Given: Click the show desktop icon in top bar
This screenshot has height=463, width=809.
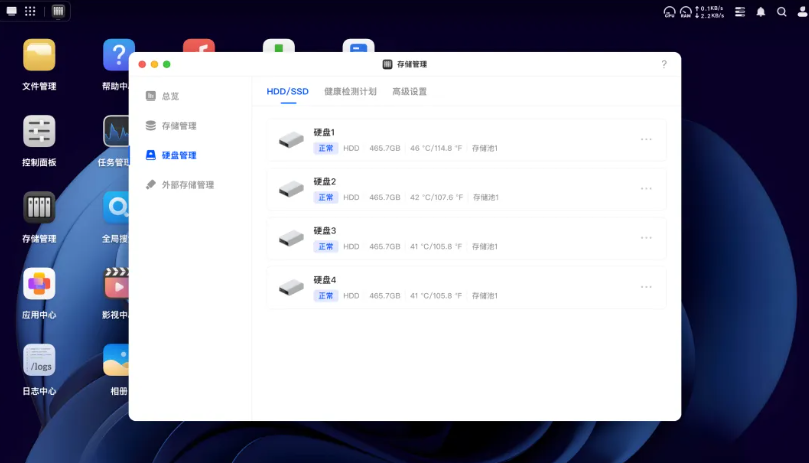Looking at the screenshot, I should (11, 11).
